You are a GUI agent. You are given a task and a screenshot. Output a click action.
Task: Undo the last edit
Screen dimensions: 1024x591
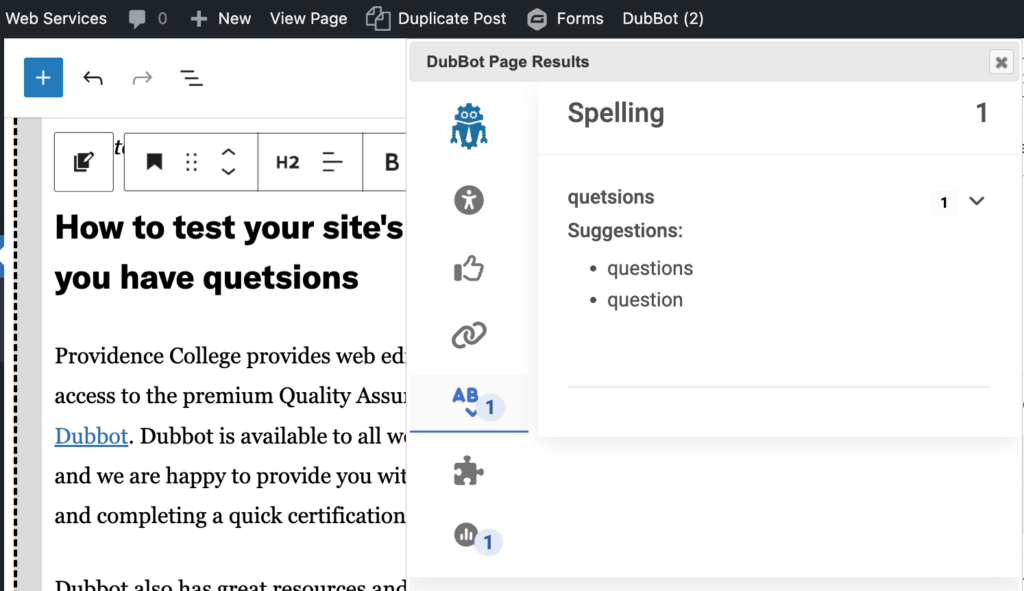tap(93, 78)
